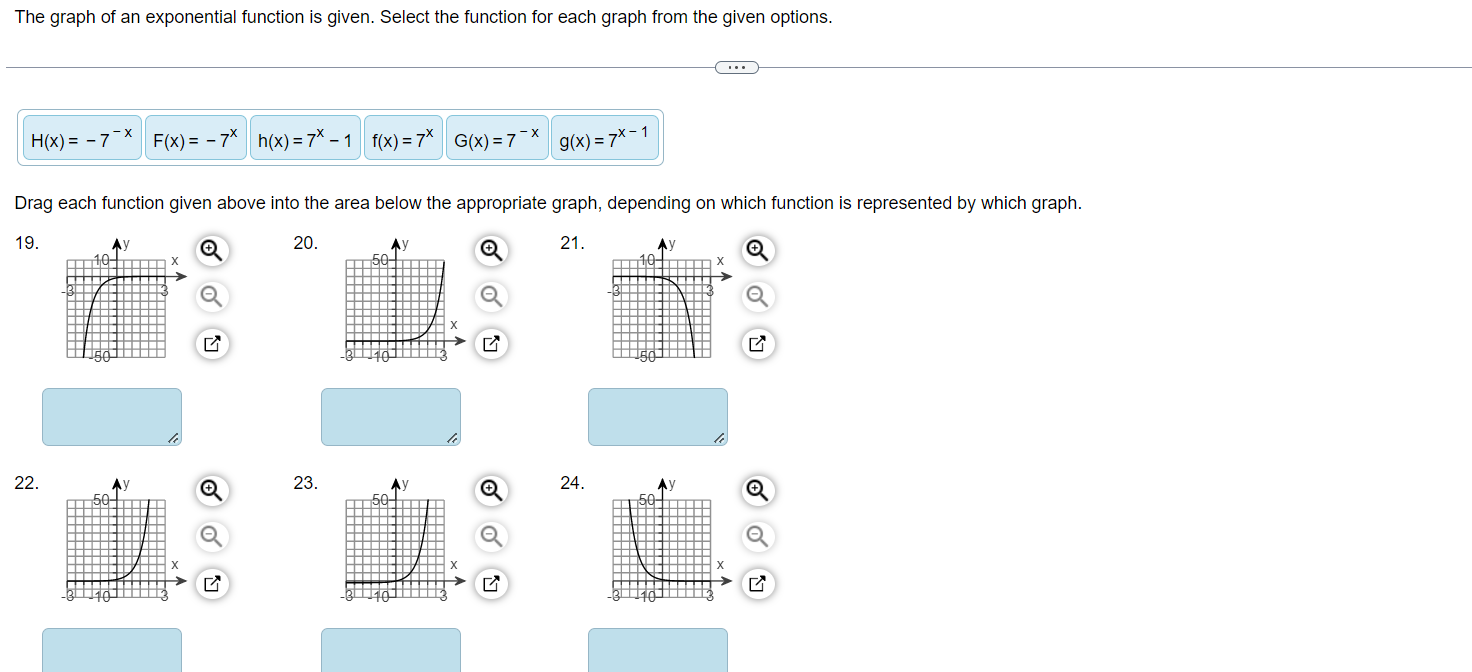Open graph 19 in an external larger view
This screenshot has height=672, width=1472.
click(211, 344)
